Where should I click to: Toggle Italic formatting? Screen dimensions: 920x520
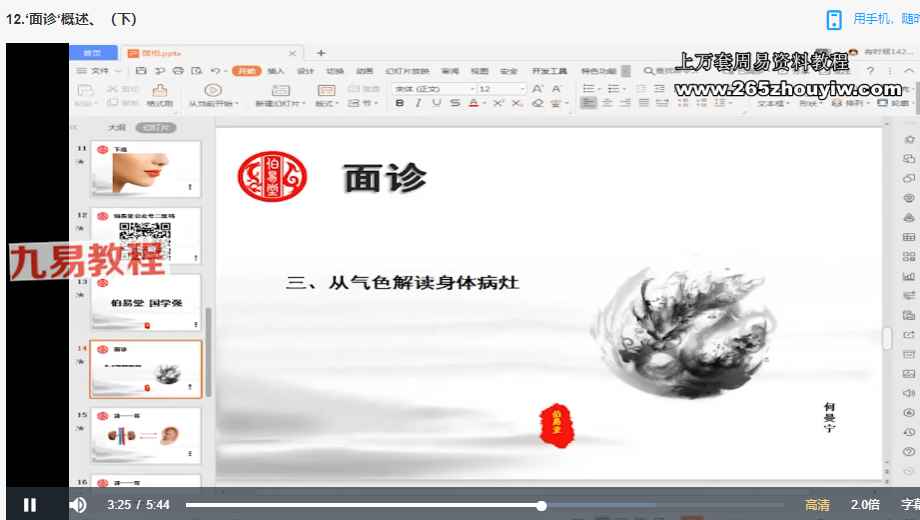click(418, 103)
